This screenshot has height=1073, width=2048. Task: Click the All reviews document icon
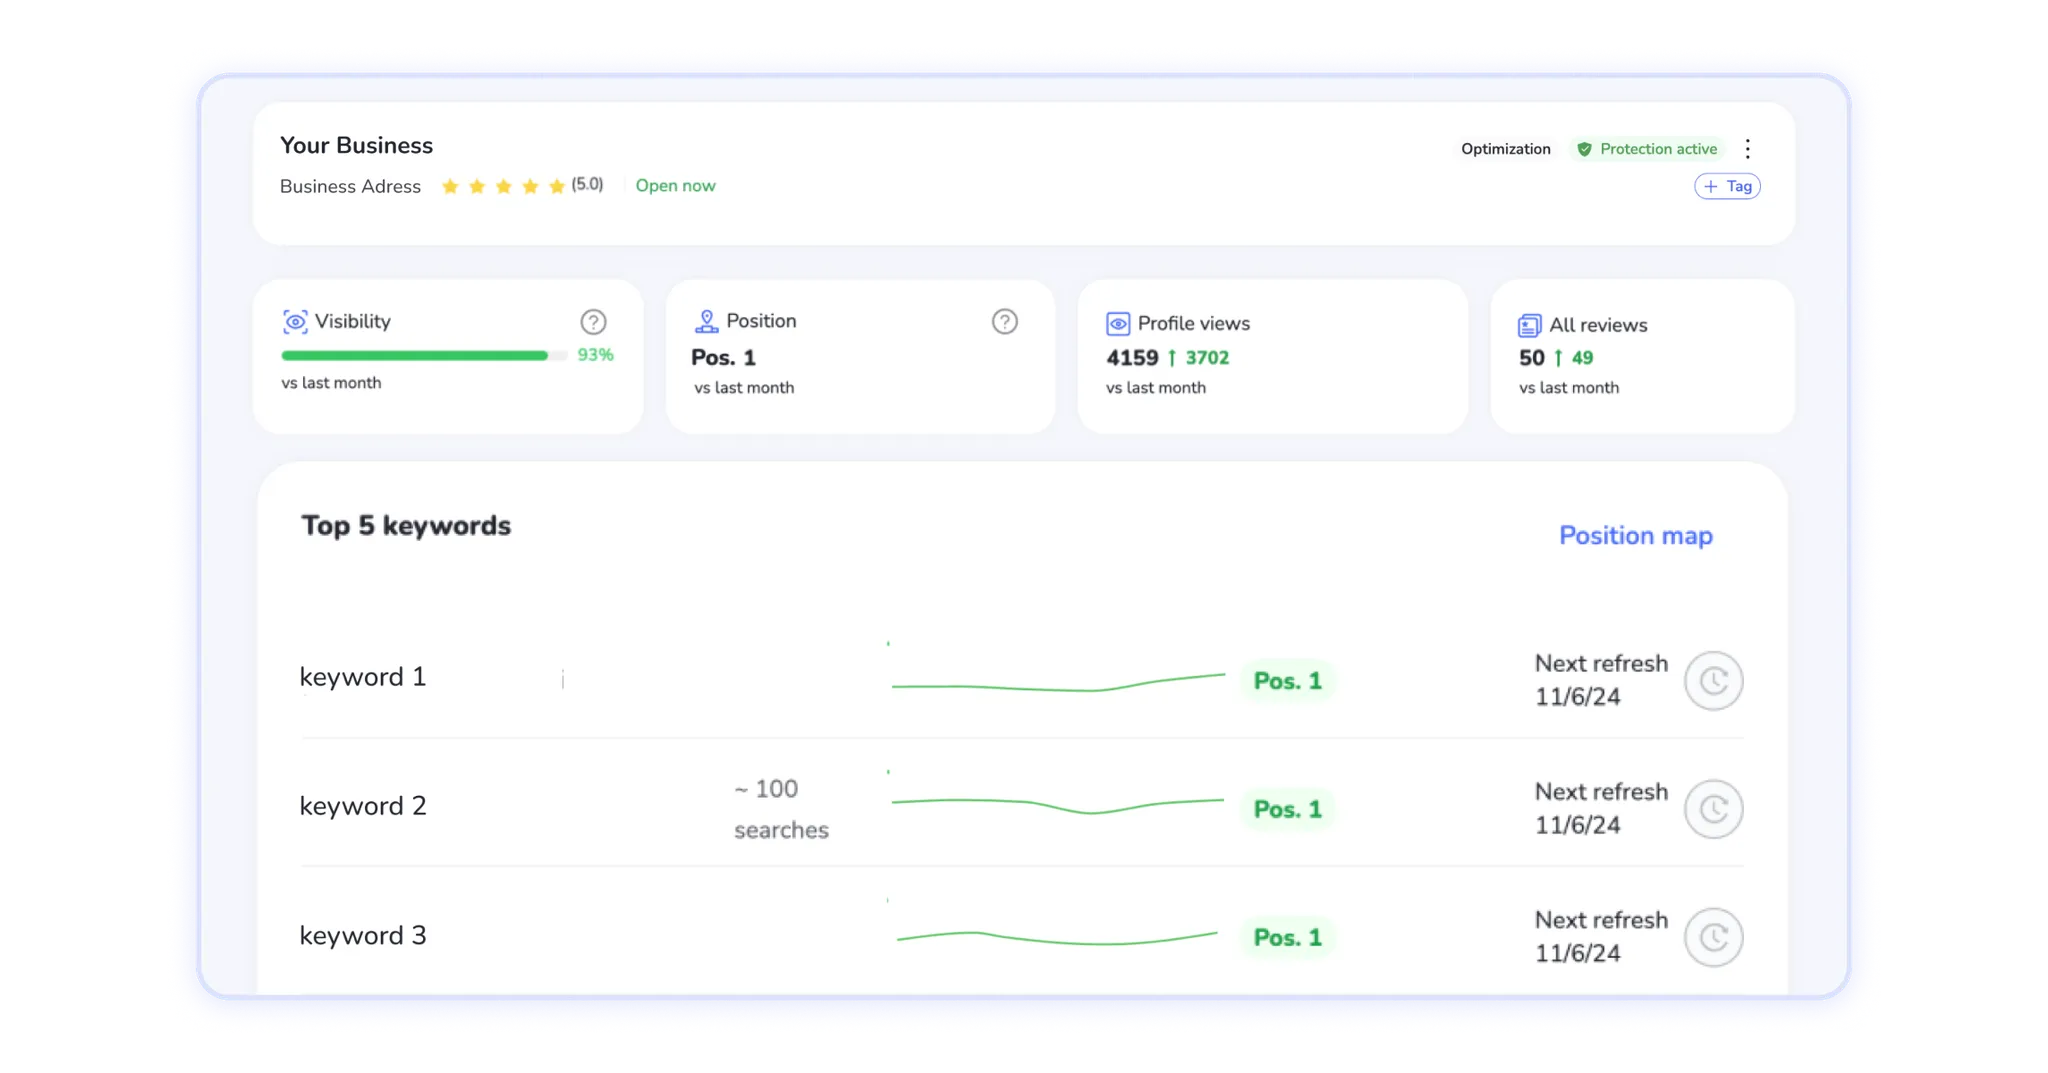tap(1529, 326)
